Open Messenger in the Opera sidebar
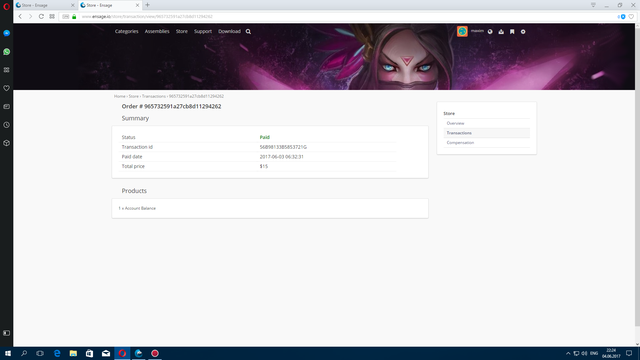Viewport: 640px width, 360px height. (7, 33)
